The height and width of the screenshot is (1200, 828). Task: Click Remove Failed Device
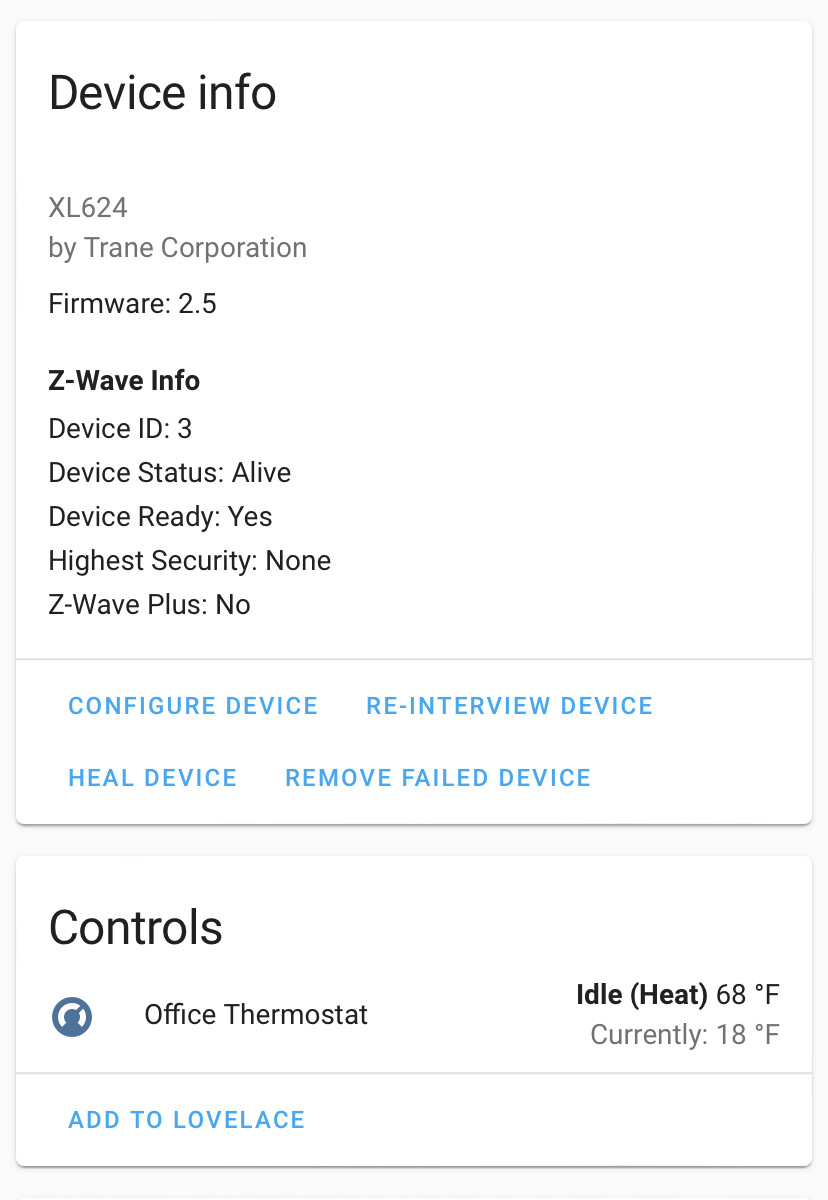[437, 778]
